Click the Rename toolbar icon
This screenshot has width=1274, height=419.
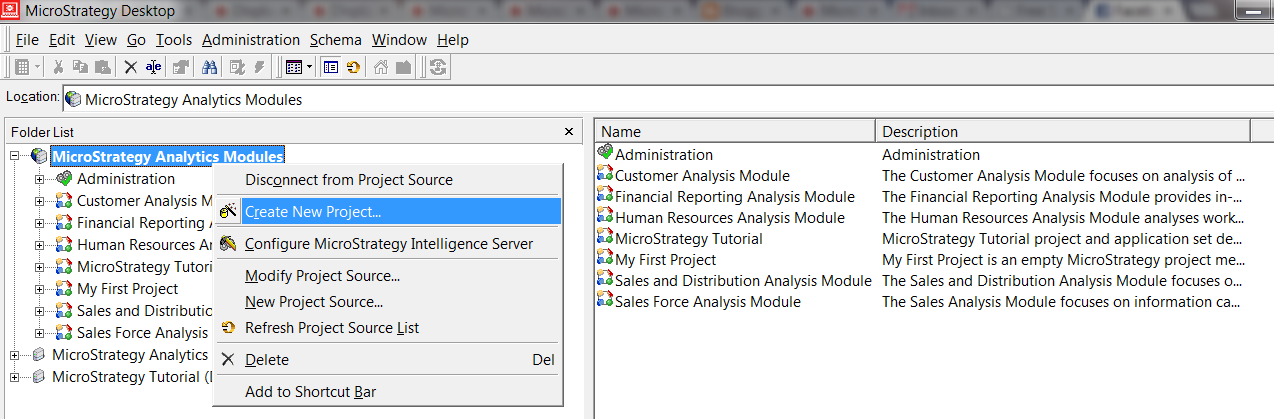coord(153,67)
